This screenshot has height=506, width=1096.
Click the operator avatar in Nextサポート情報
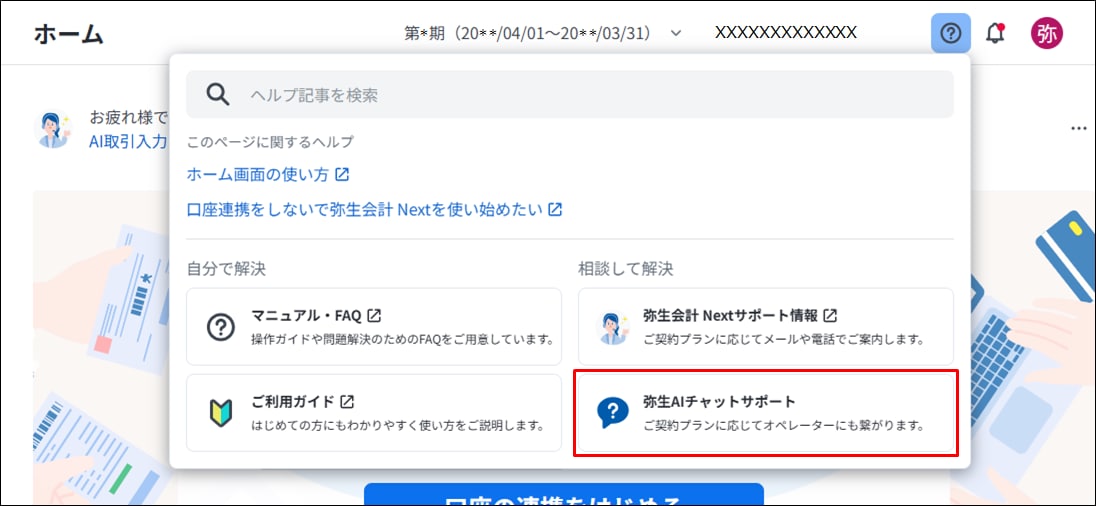(612, 326)
